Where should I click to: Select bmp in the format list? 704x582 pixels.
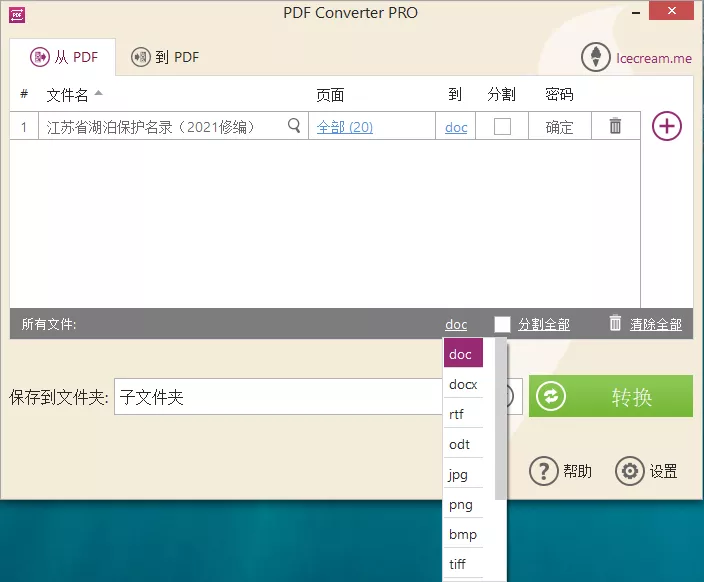click(463, 534)
